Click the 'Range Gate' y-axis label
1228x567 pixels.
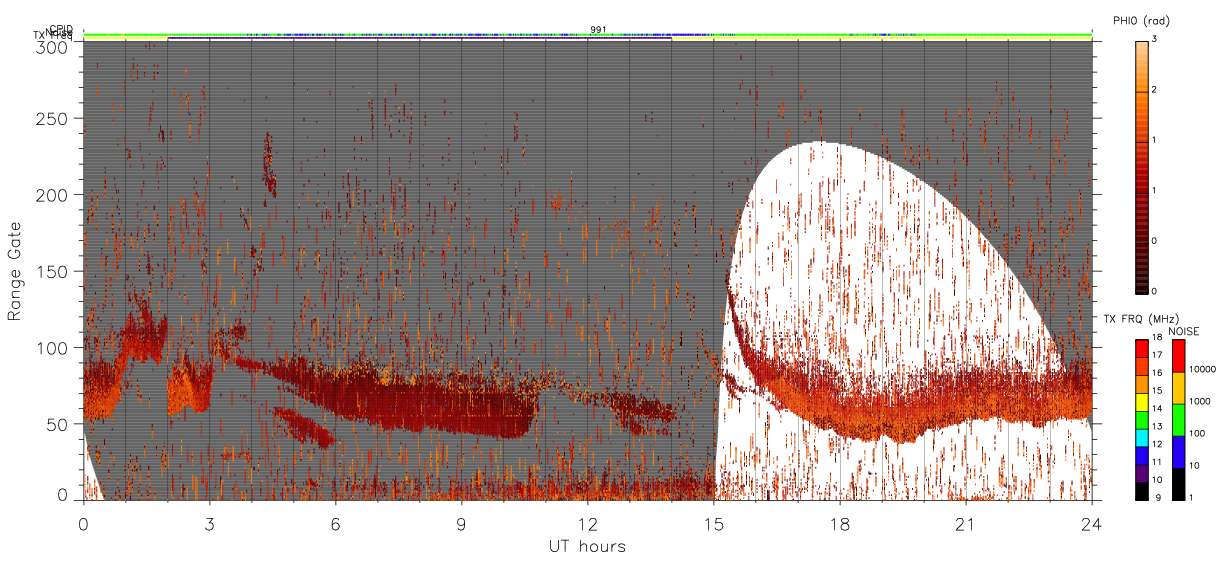pyautogui.click(x=15, y=271)
